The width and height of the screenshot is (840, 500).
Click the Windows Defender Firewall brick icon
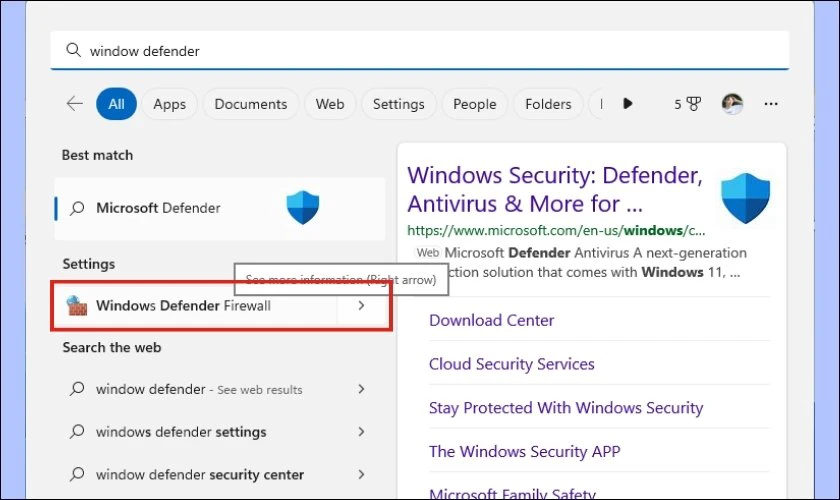(77, 305)
